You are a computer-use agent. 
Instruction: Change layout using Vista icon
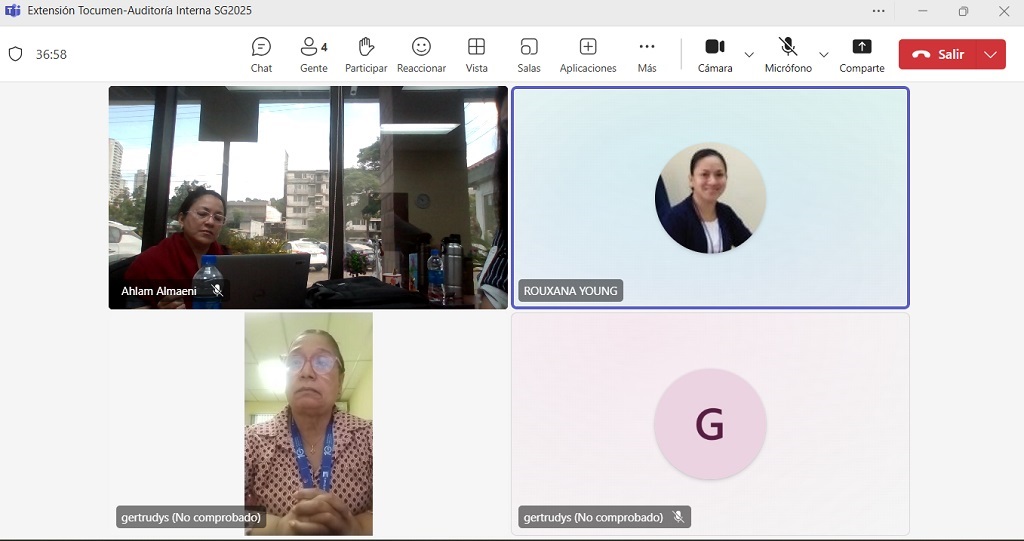476,54
